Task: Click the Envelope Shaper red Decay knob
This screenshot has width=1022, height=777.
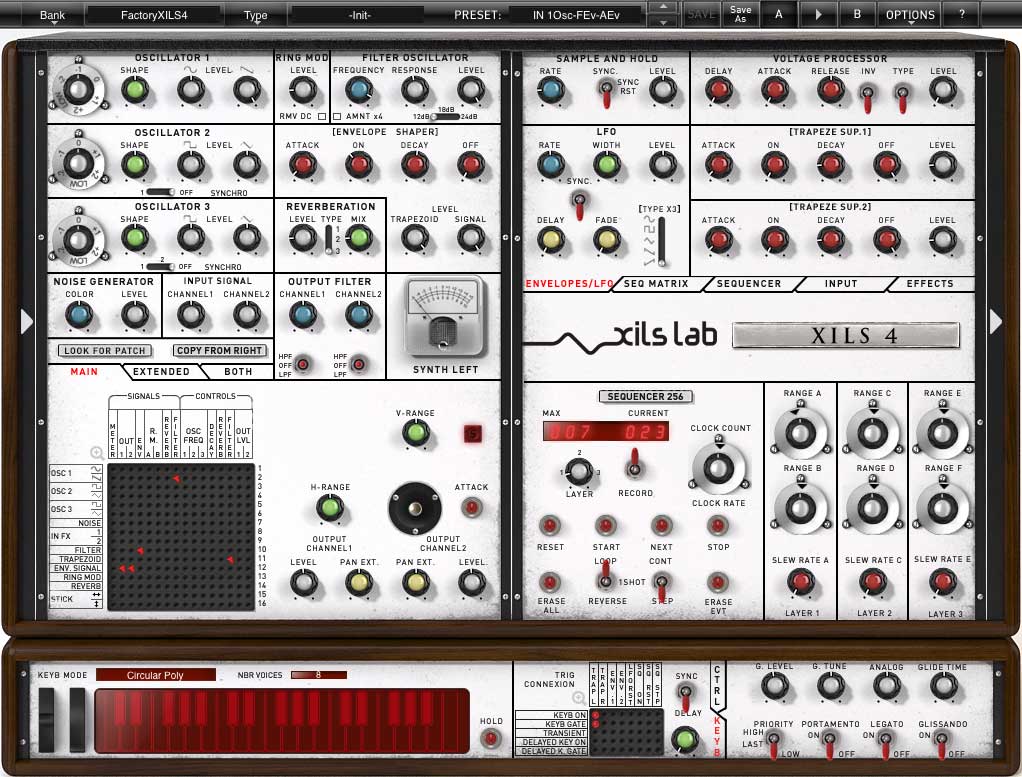Action: click(x=414, y=165)
